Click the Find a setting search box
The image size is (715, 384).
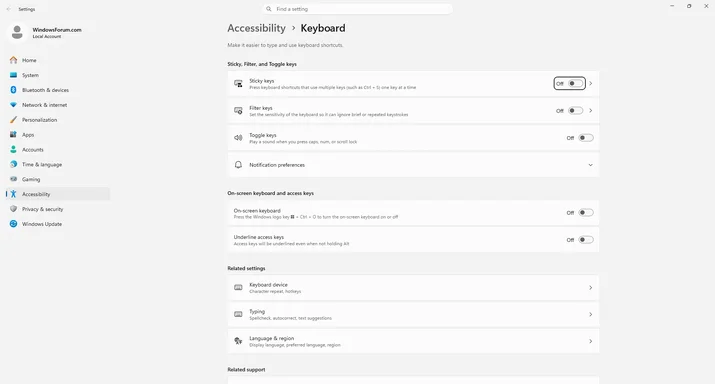[358, 9]
